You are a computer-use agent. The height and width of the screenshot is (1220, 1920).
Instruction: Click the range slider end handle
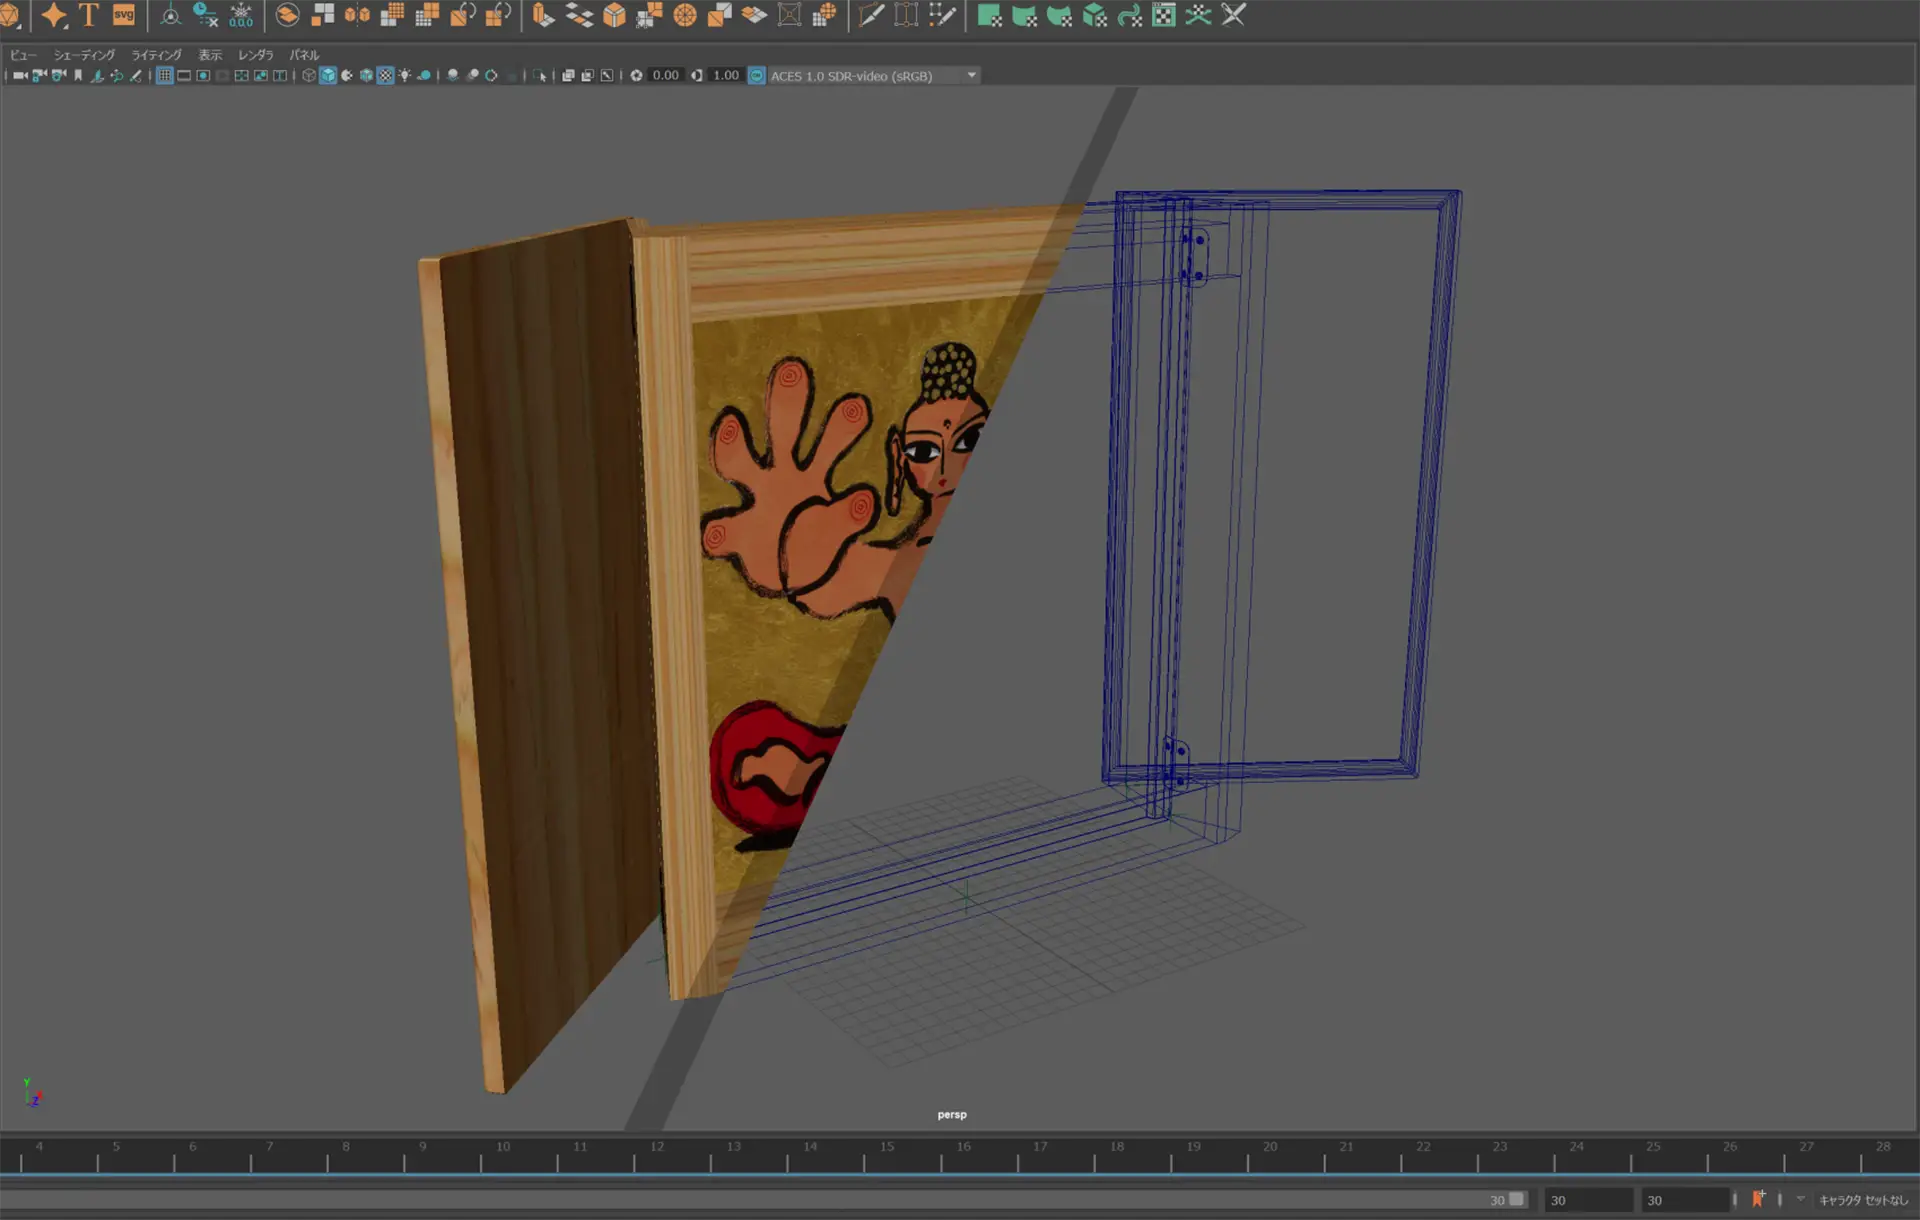[x=1517, y=1199]
